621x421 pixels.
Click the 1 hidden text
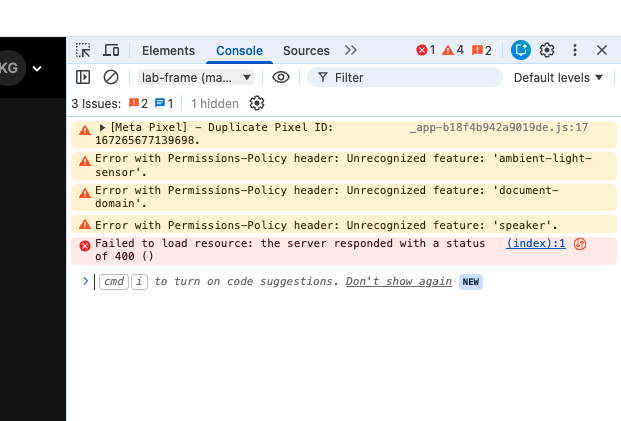point(215,104)
